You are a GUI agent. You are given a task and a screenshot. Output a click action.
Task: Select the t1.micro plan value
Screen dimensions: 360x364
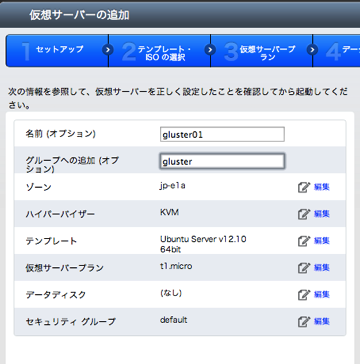[x=176, y=266]
